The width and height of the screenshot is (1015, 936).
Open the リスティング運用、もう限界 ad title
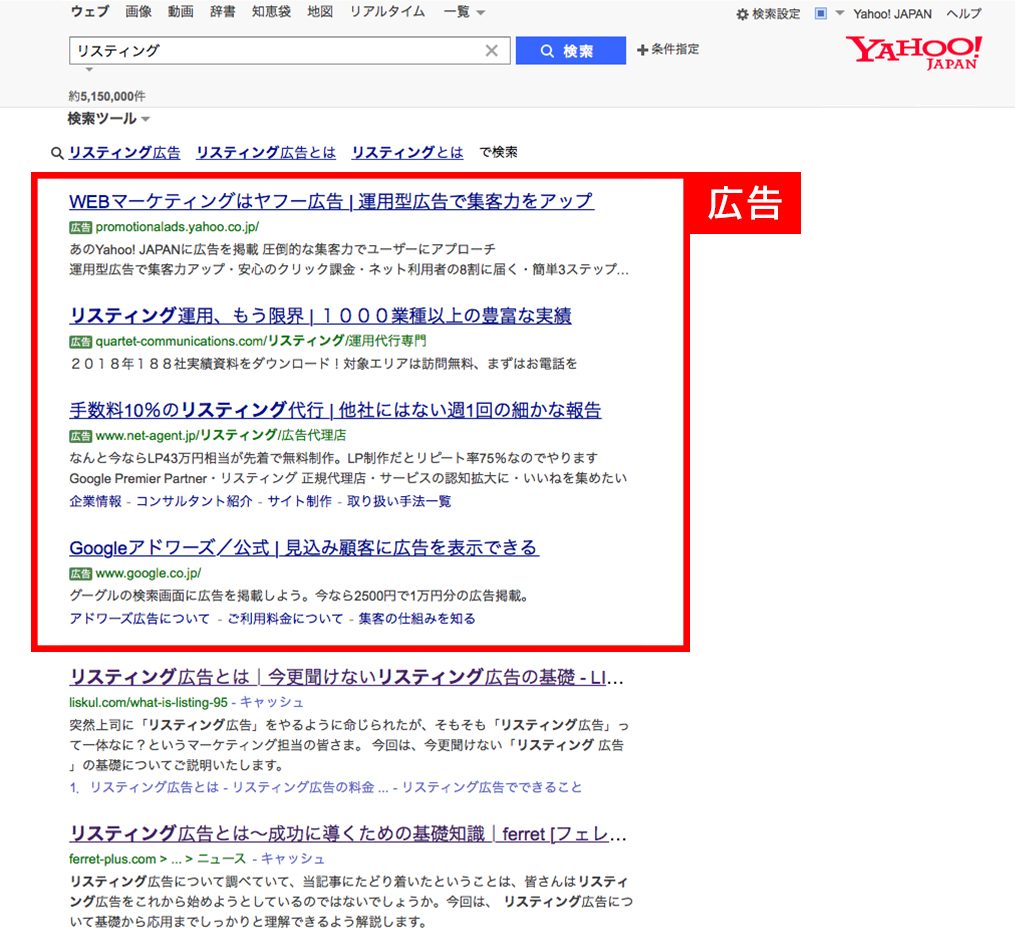(x=320, y=316)
